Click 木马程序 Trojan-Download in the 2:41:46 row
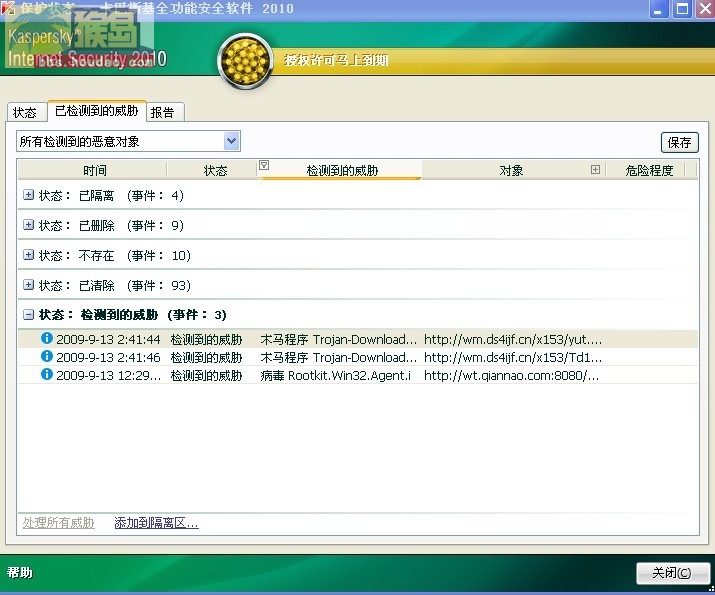 338,357
